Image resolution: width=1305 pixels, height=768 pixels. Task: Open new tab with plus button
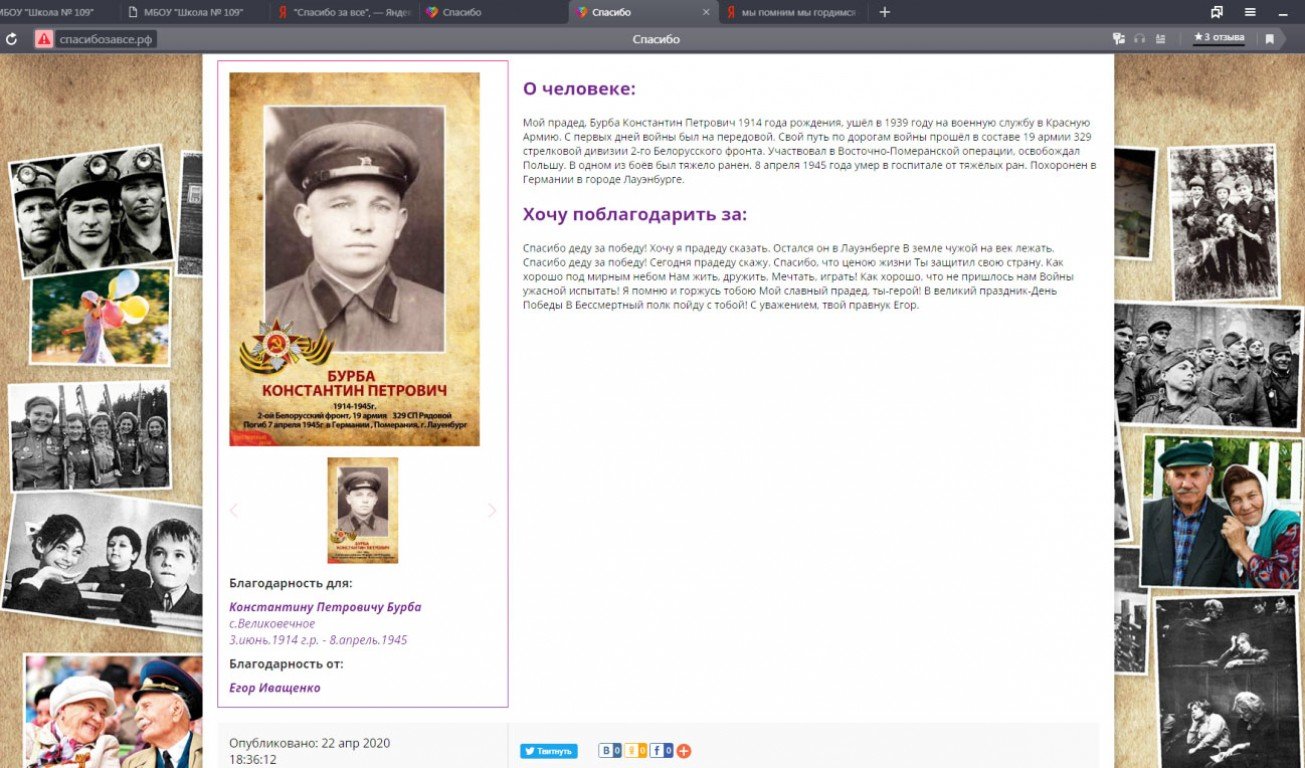point(884,12)
